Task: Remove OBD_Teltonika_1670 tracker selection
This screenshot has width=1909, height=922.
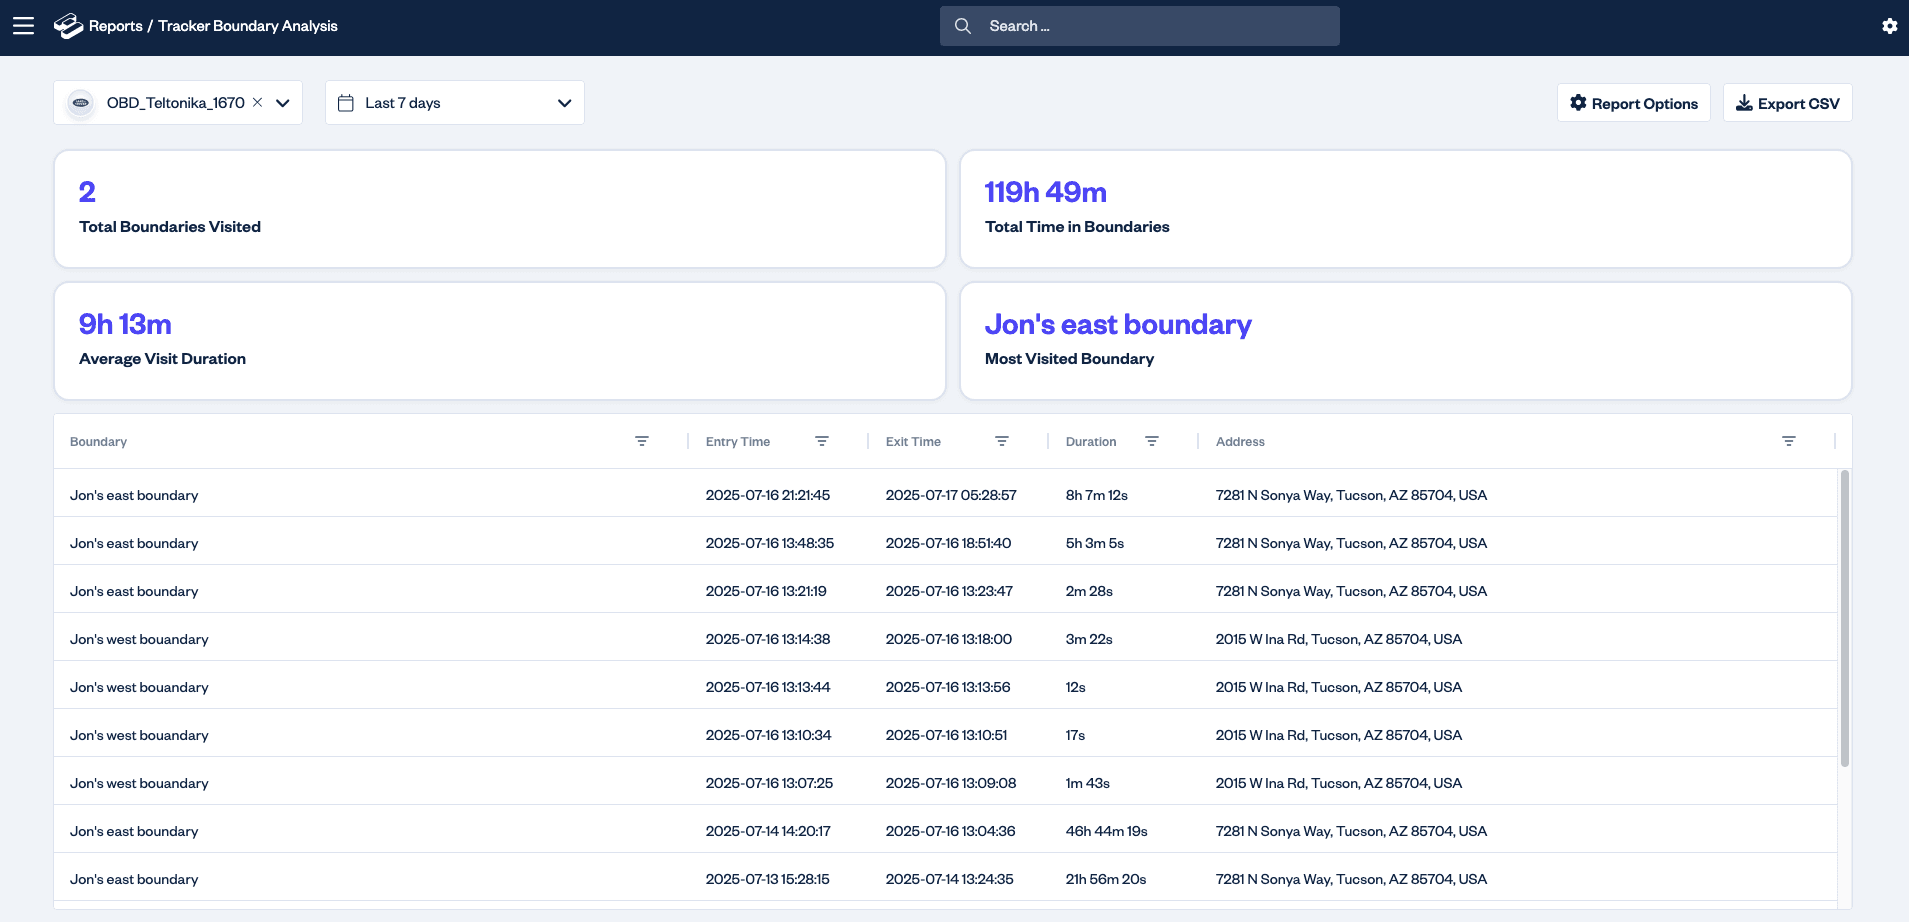Action: [257, 102]
